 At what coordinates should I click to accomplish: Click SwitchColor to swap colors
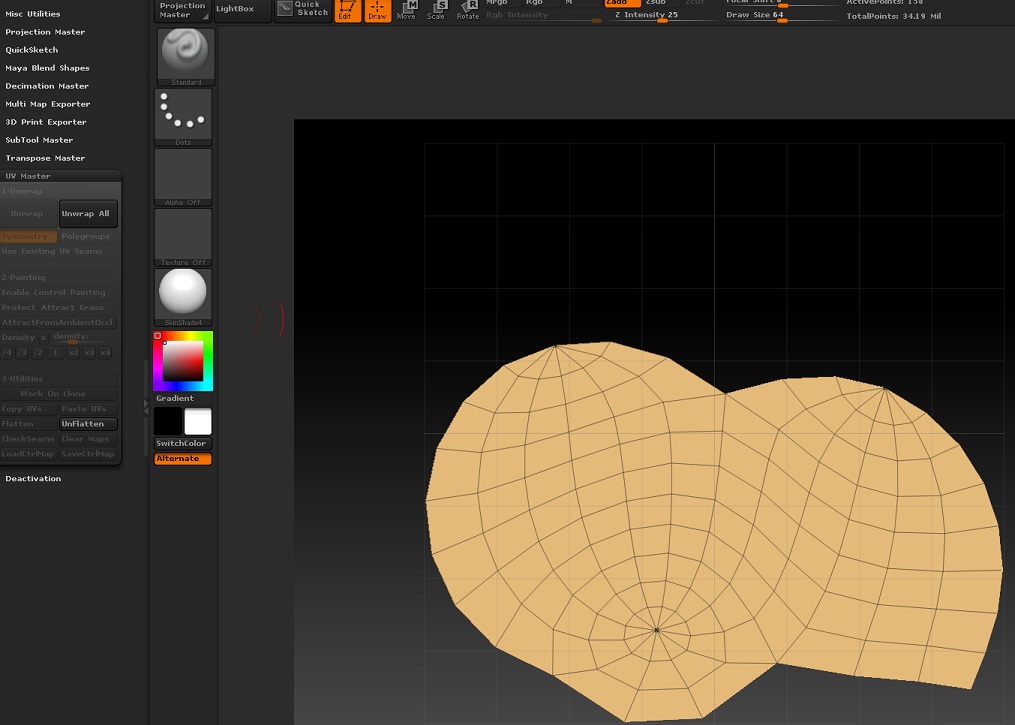[x=183, y=443]
